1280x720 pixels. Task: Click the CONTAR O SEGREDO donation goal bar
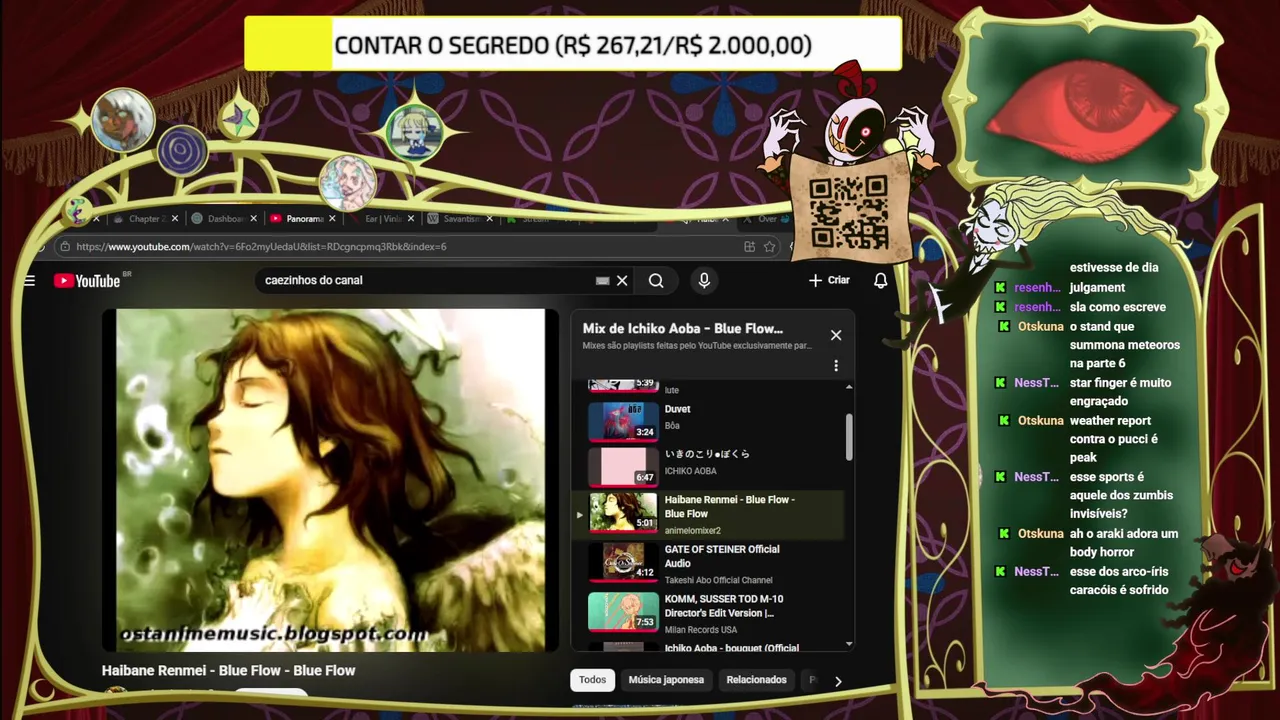pyautogui.click(x=573, y=45)
